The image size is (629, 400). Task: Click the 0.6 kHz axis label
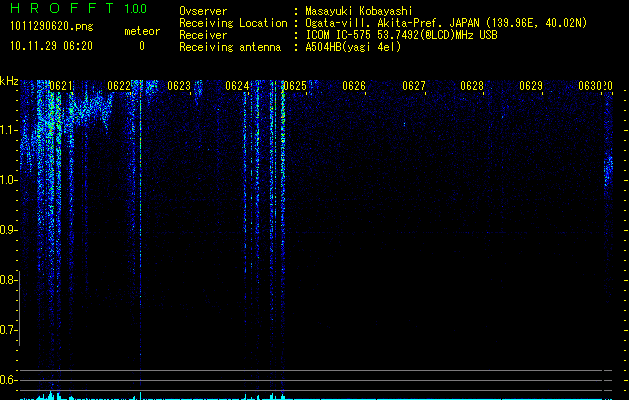point(8,380)
